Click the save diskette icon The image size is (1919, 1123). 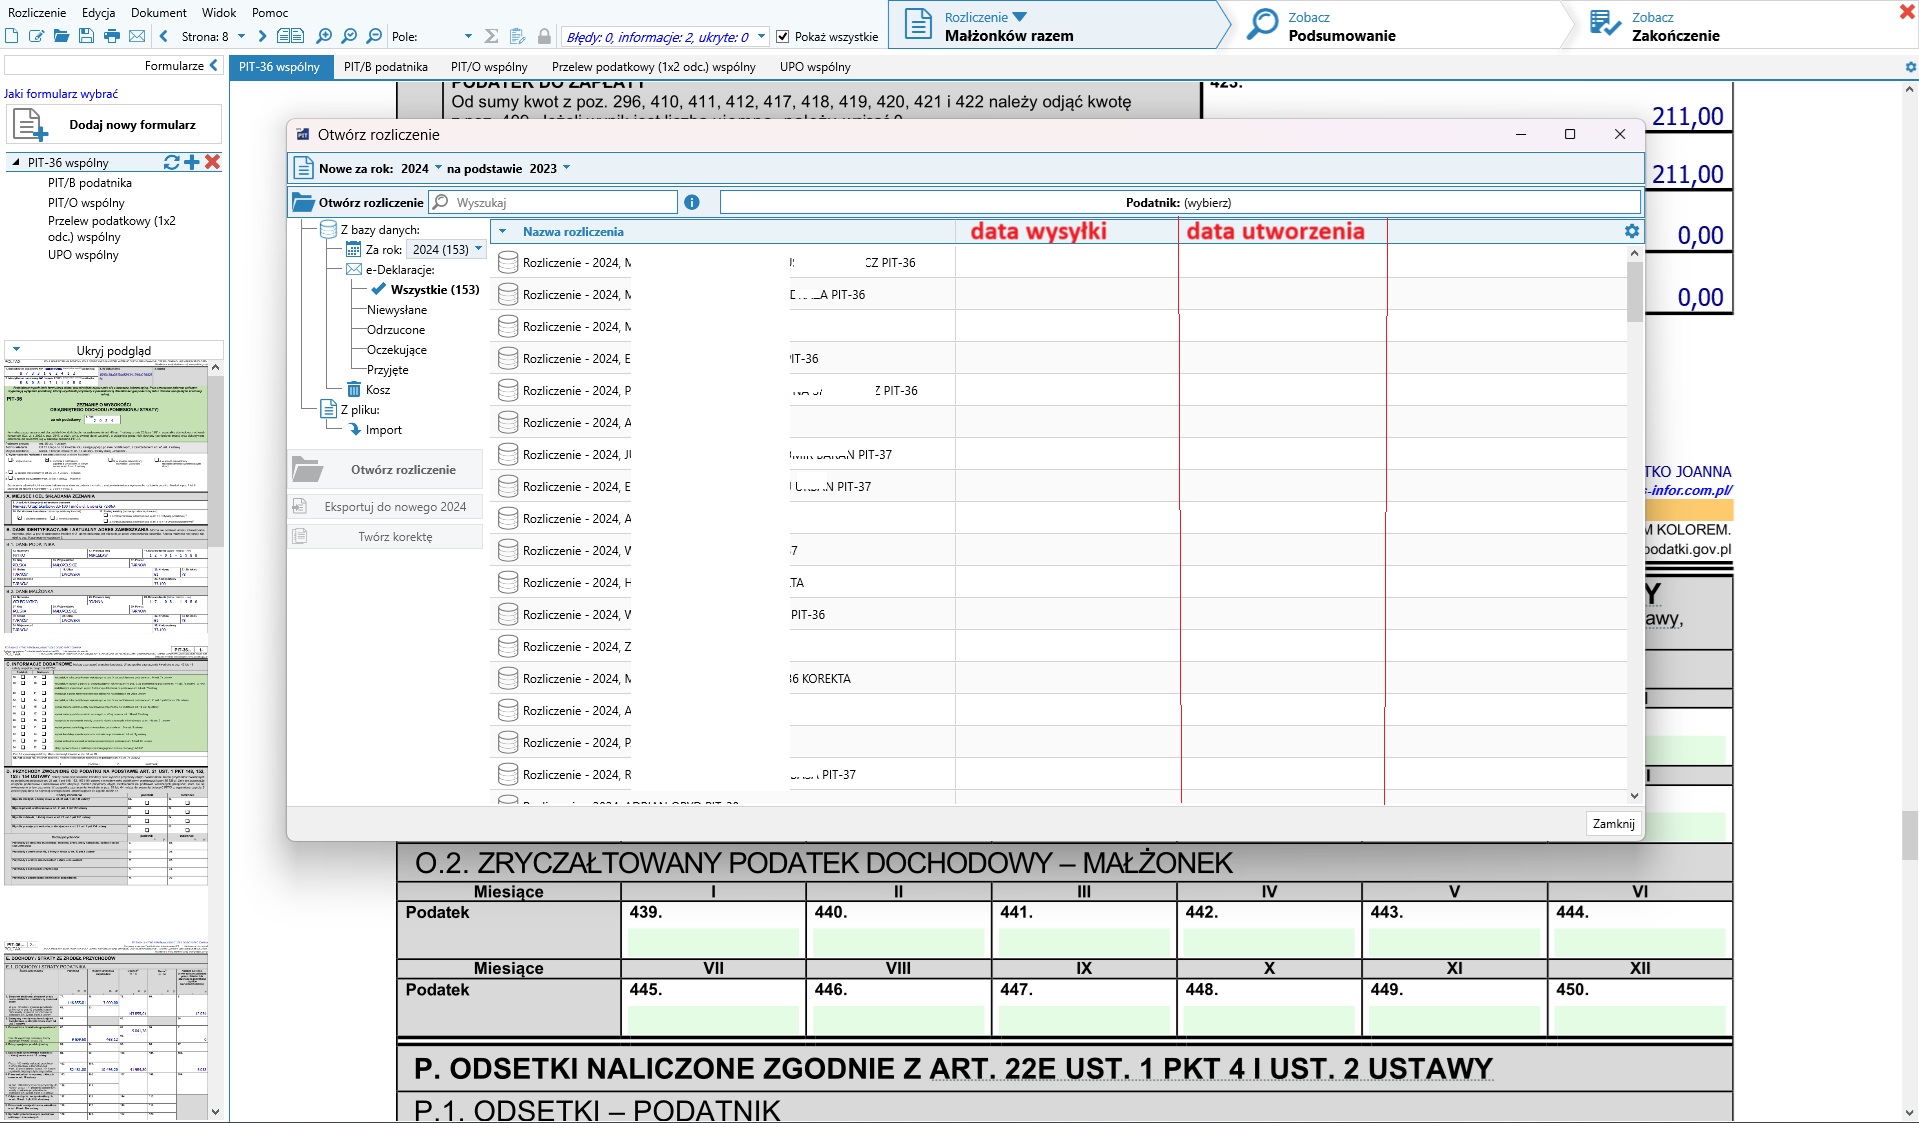(x=87, y=37)
